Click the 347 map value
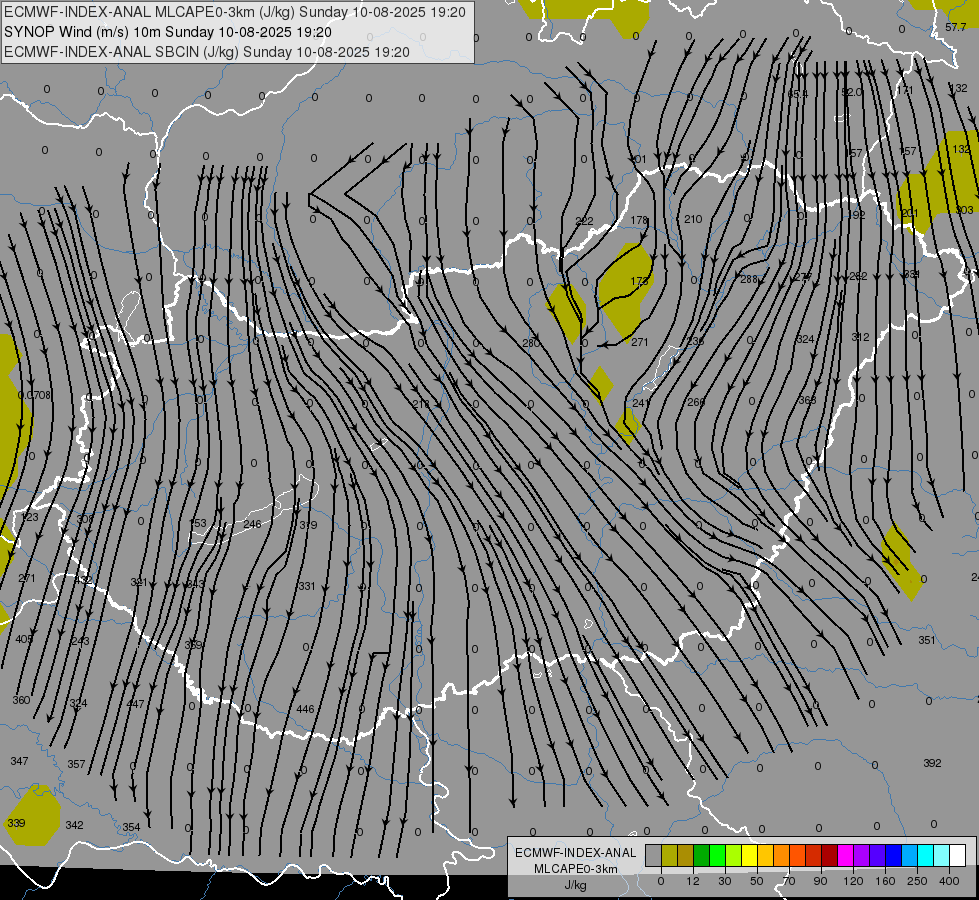The image size is (979, 900). point(19,761)
